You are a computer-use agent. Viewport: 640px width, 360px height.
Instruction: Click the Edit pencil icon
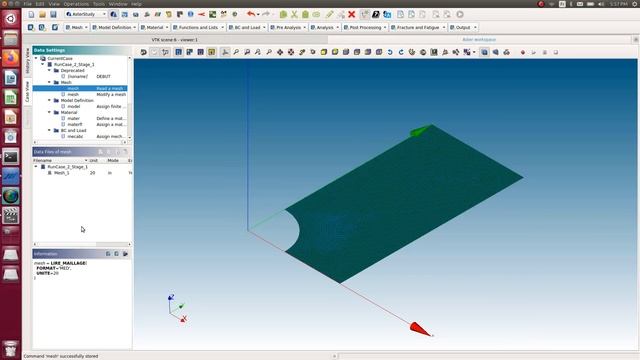tap(329, 14)
